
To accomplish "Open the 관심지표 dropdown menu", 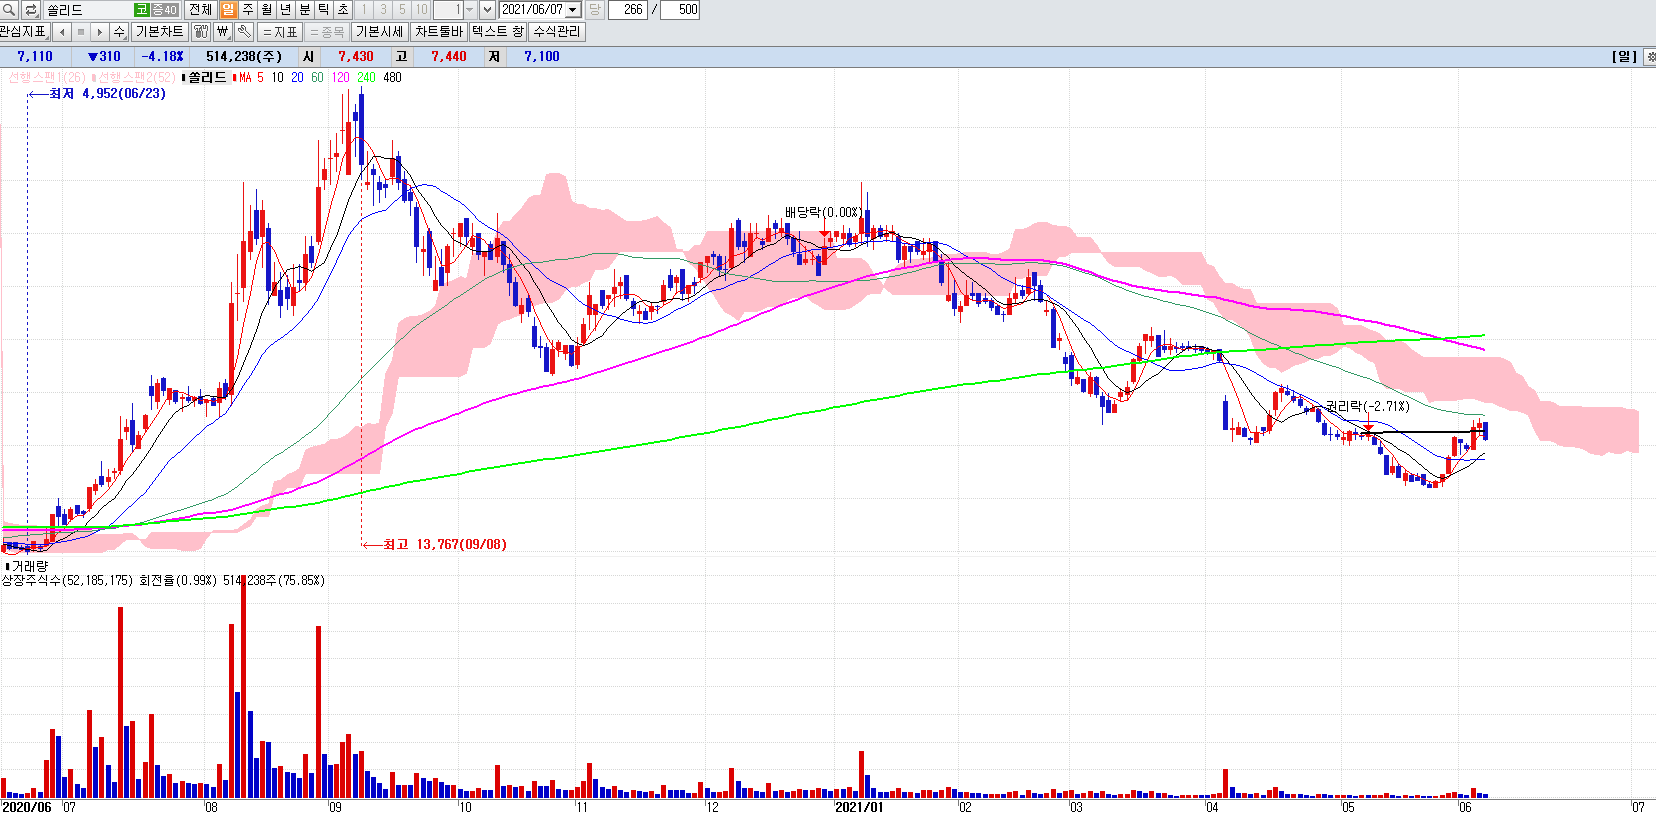I will point(24,32).
